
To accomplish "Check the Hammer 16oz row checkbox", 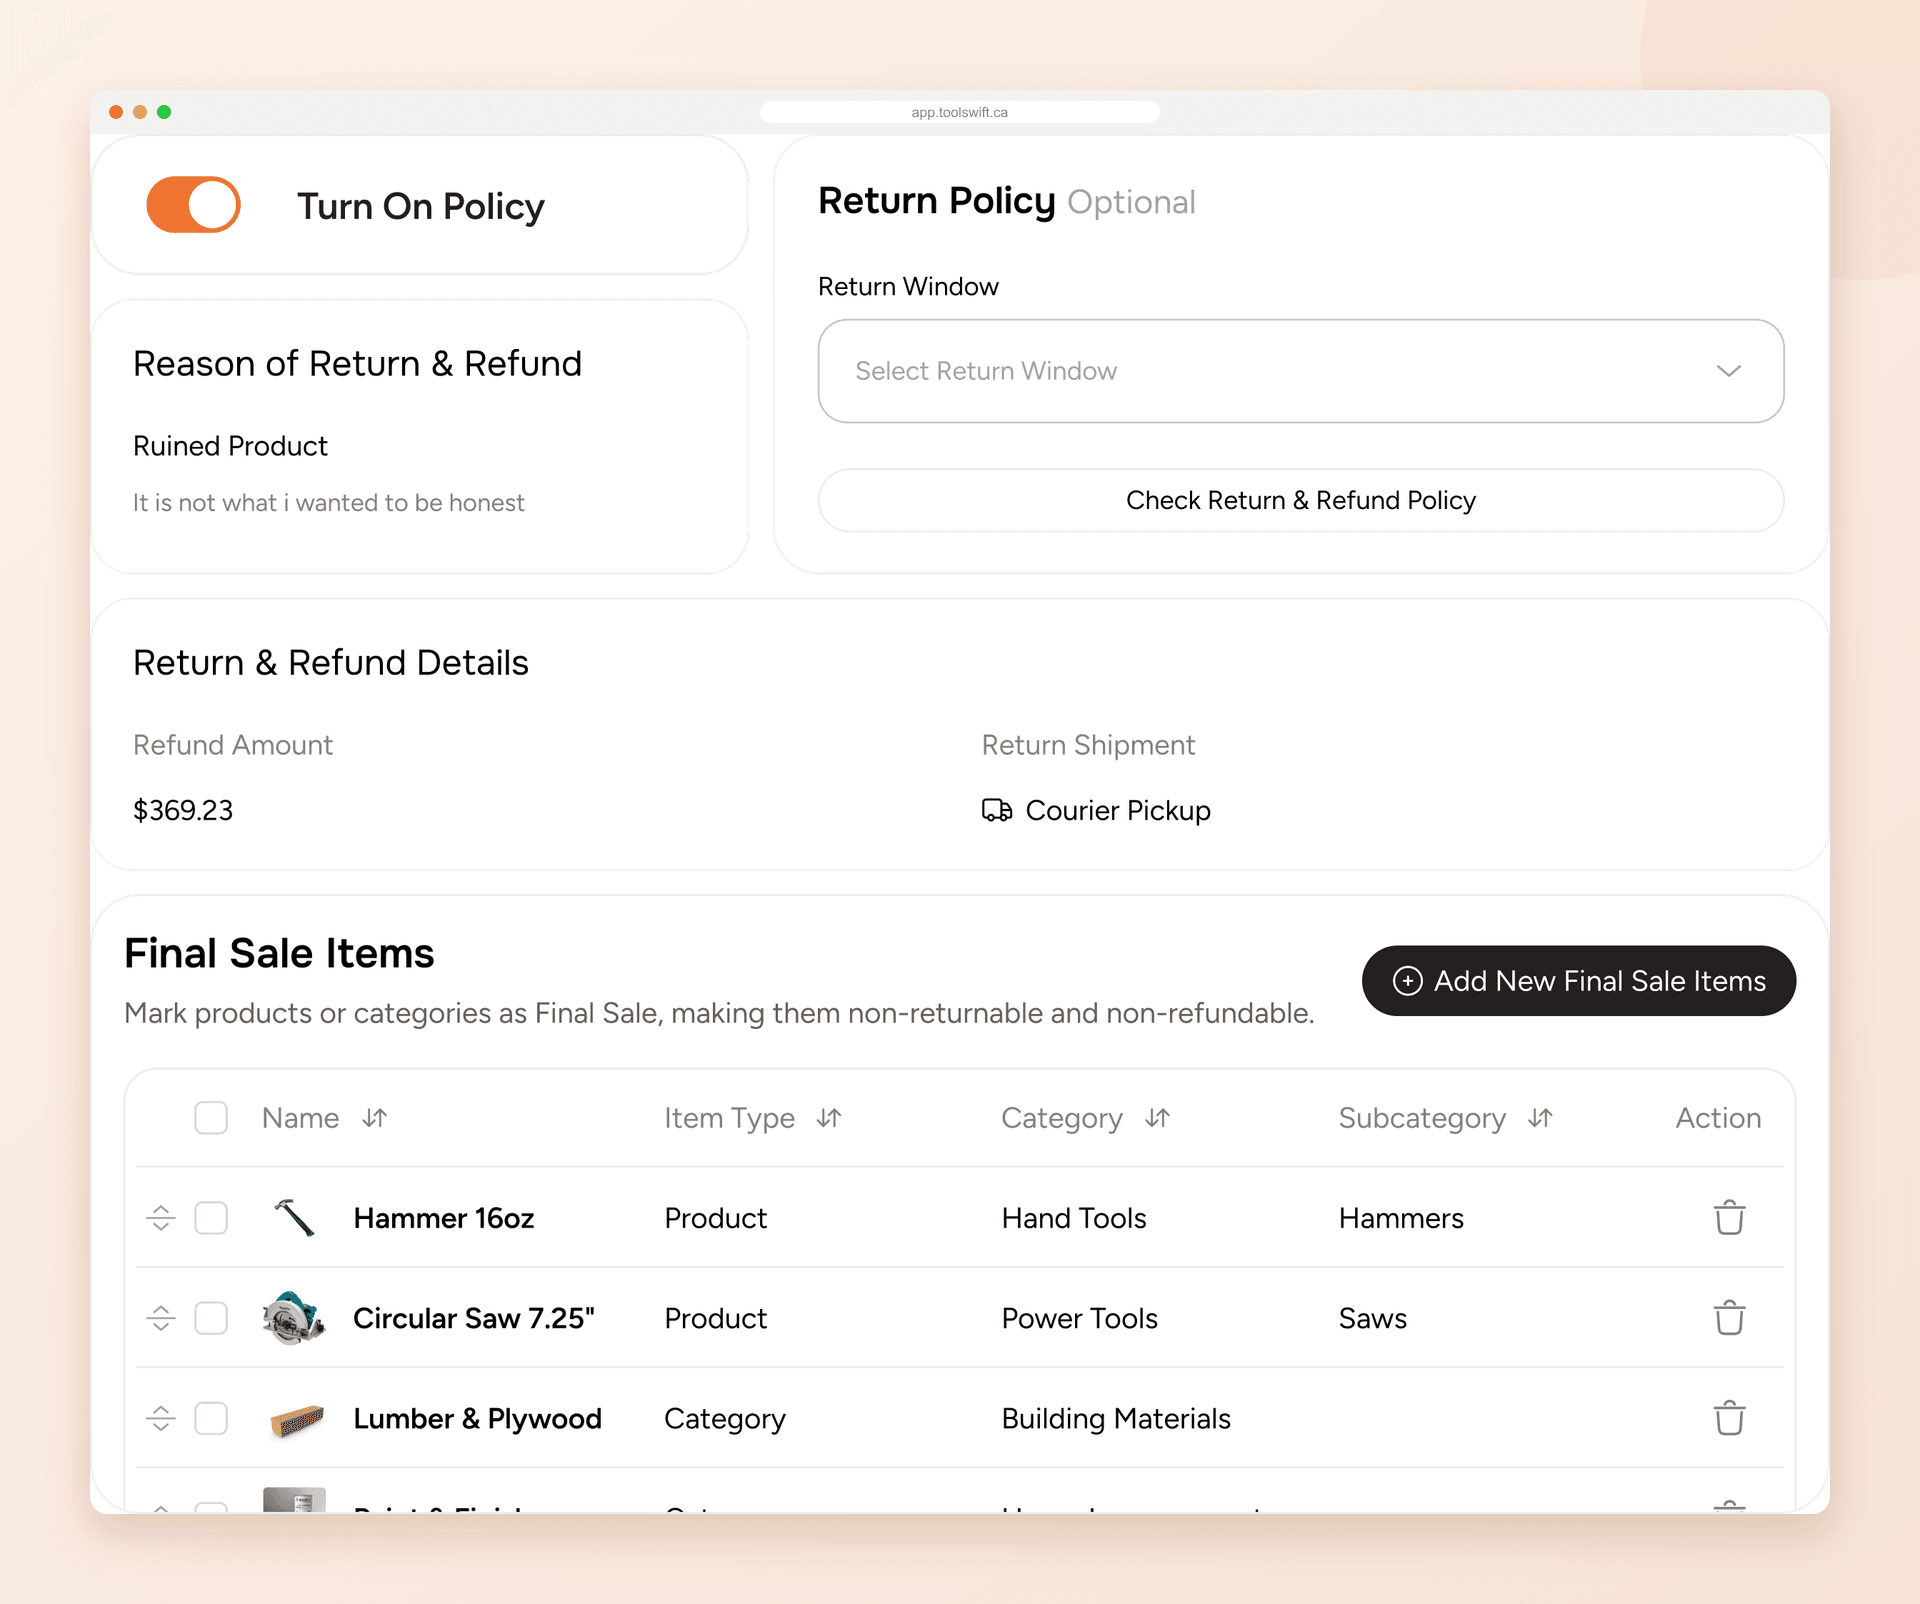I will click(x=211, y=1218).
